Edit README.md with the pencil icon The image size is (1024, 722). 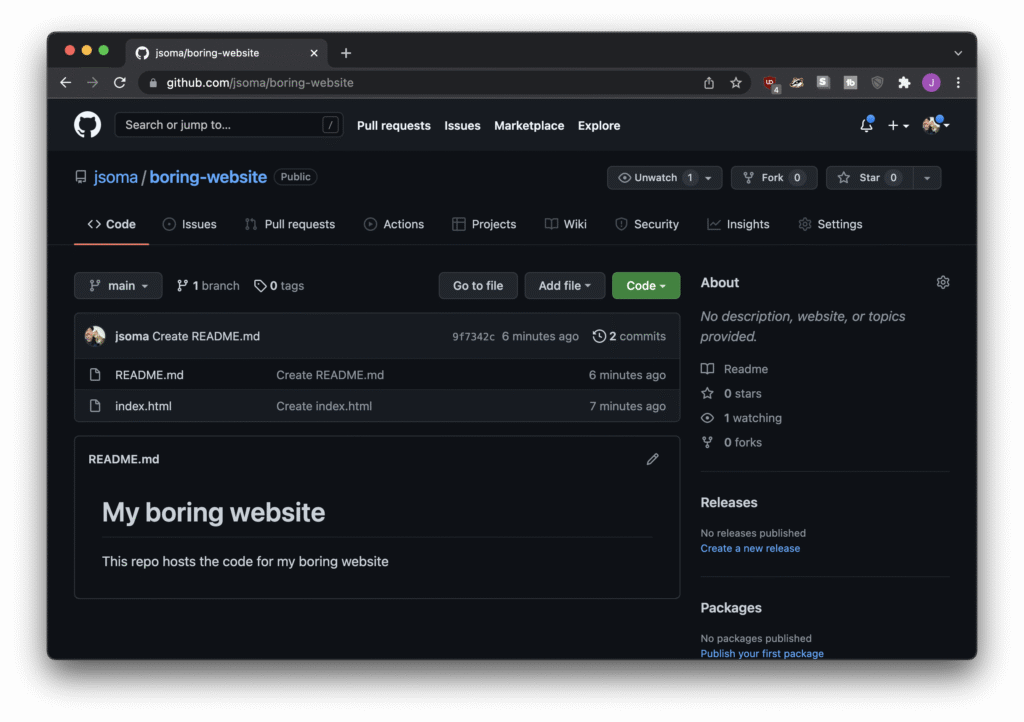[x=653, y=459]
